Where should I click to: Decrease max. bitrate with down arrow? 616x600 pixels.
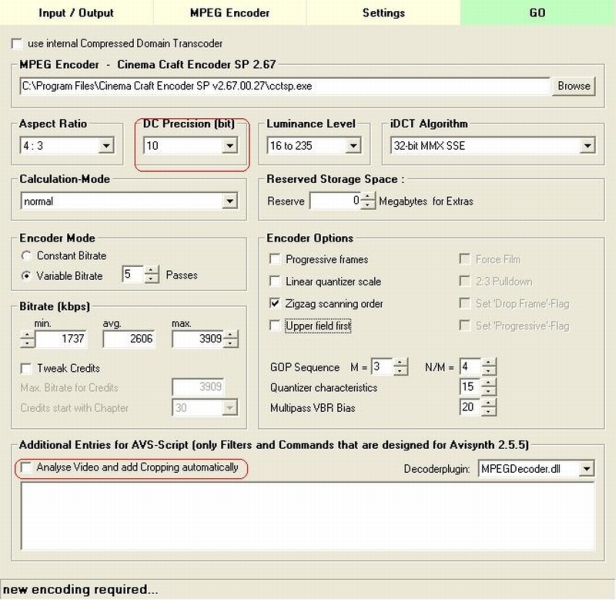tap(231, 343)
